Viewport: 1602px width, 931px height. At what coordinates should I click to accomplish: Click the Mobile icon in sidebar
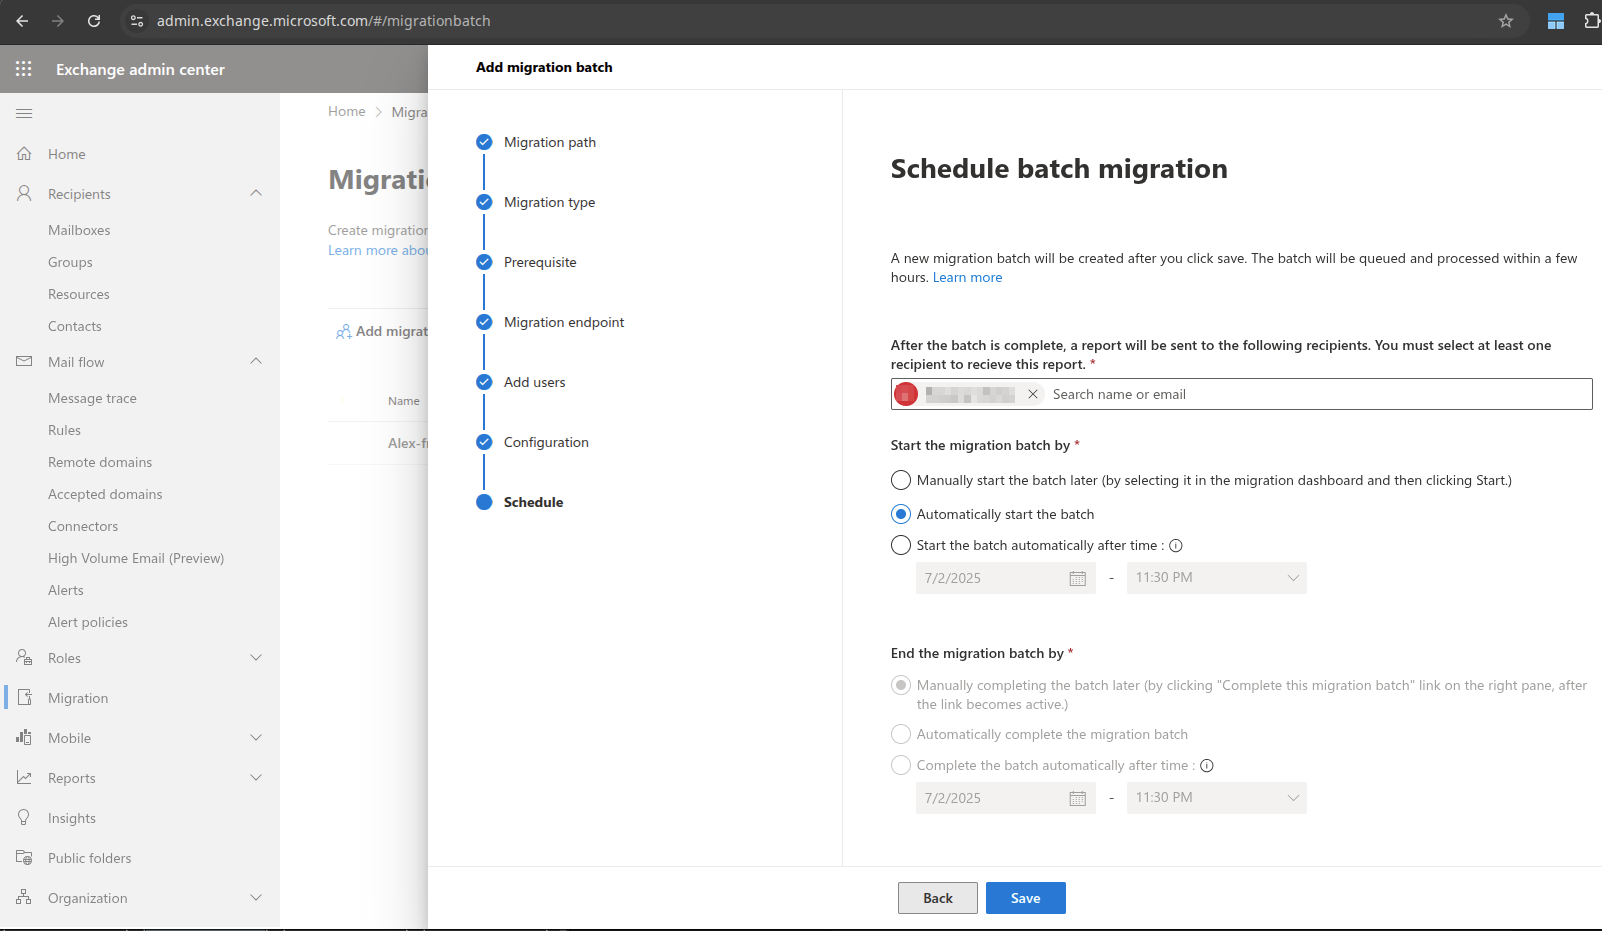24,737
